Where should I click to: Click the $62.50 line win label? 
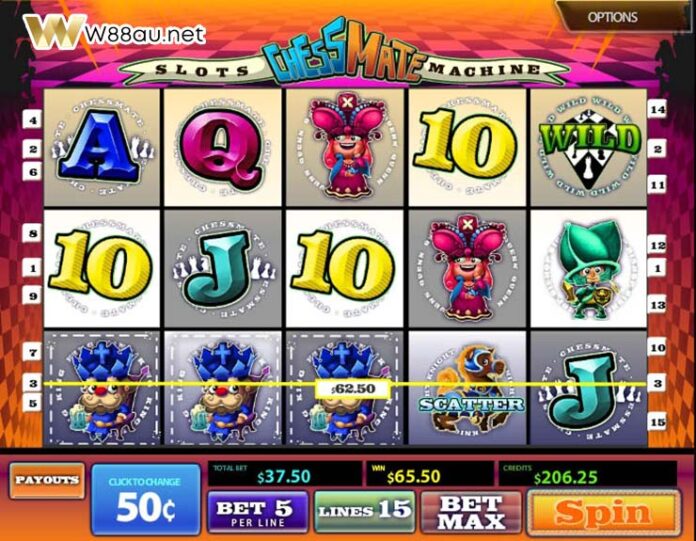pyautogui.click(x=353, y=389)
